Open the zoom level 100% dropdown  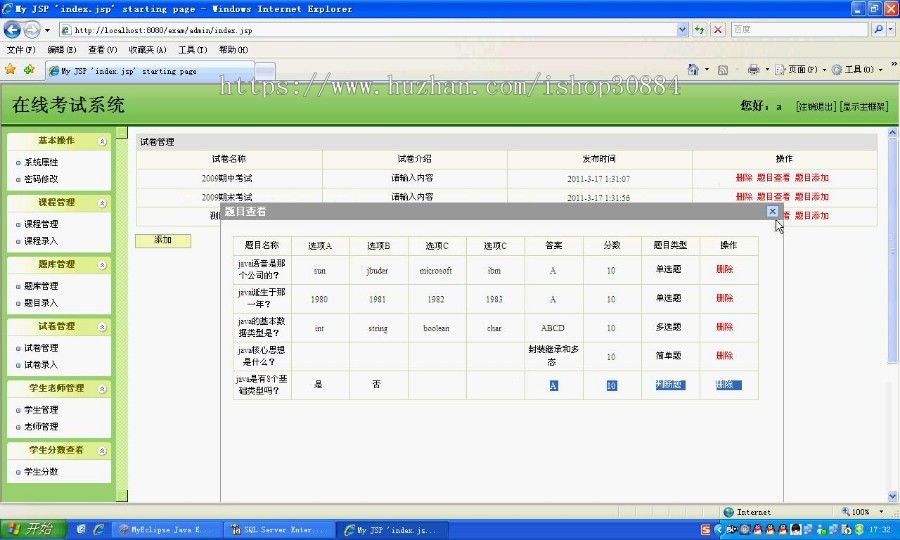[881, 511]
